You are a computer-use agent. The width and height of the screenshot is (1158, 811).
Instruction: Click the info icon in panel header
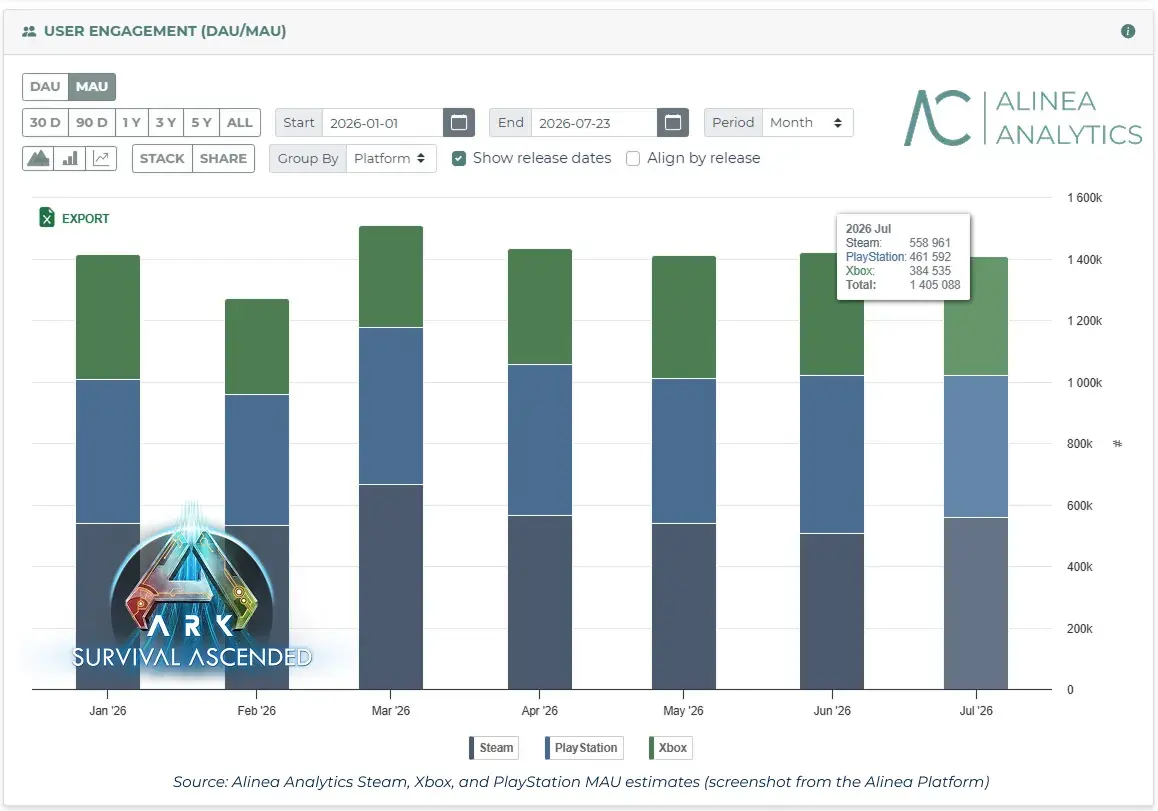click(1127, 31)
